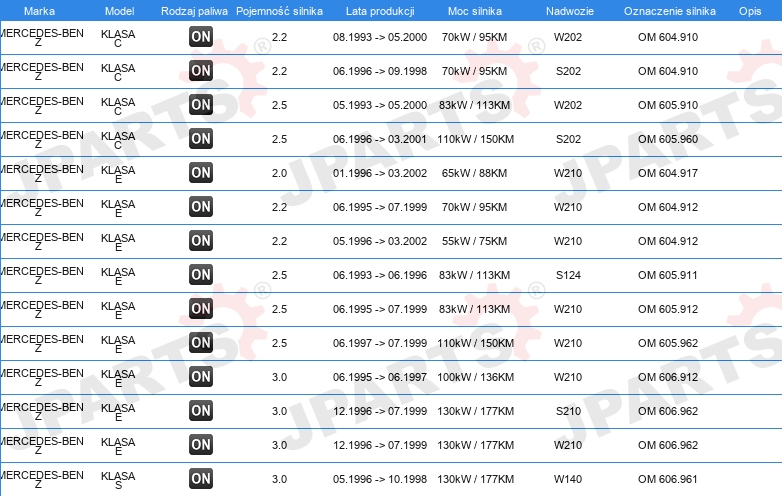Click the ON icon in the W210 OM 606.962 row

(201, 445)
